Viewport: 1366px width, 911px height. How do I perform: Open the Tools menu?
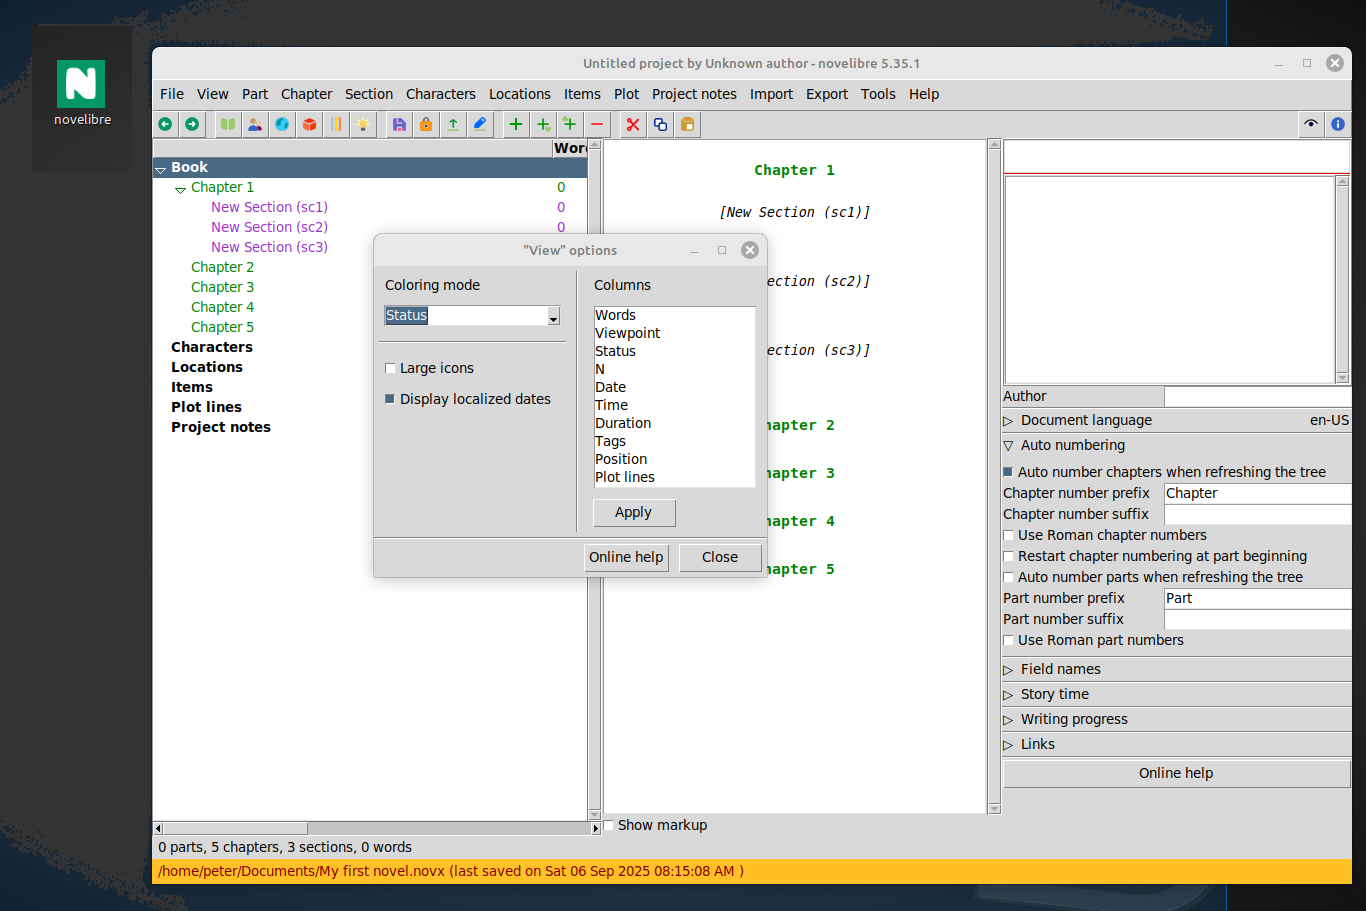coord(878,94)
